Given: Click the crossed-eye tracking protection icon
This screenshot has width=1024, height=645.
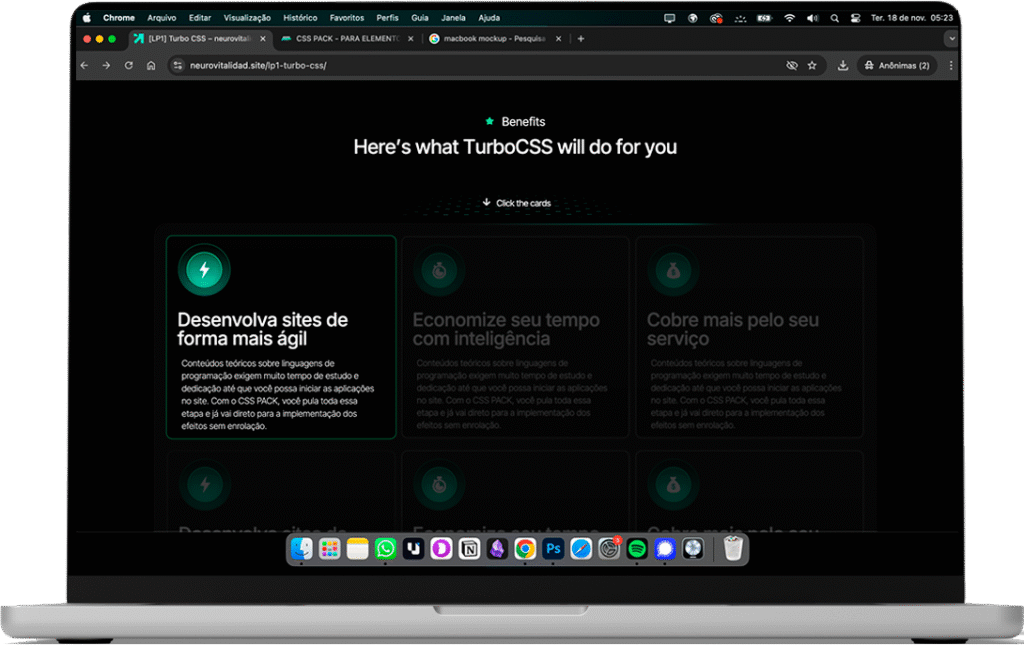Looking at the screenshot, I should (x=792, y=65).
